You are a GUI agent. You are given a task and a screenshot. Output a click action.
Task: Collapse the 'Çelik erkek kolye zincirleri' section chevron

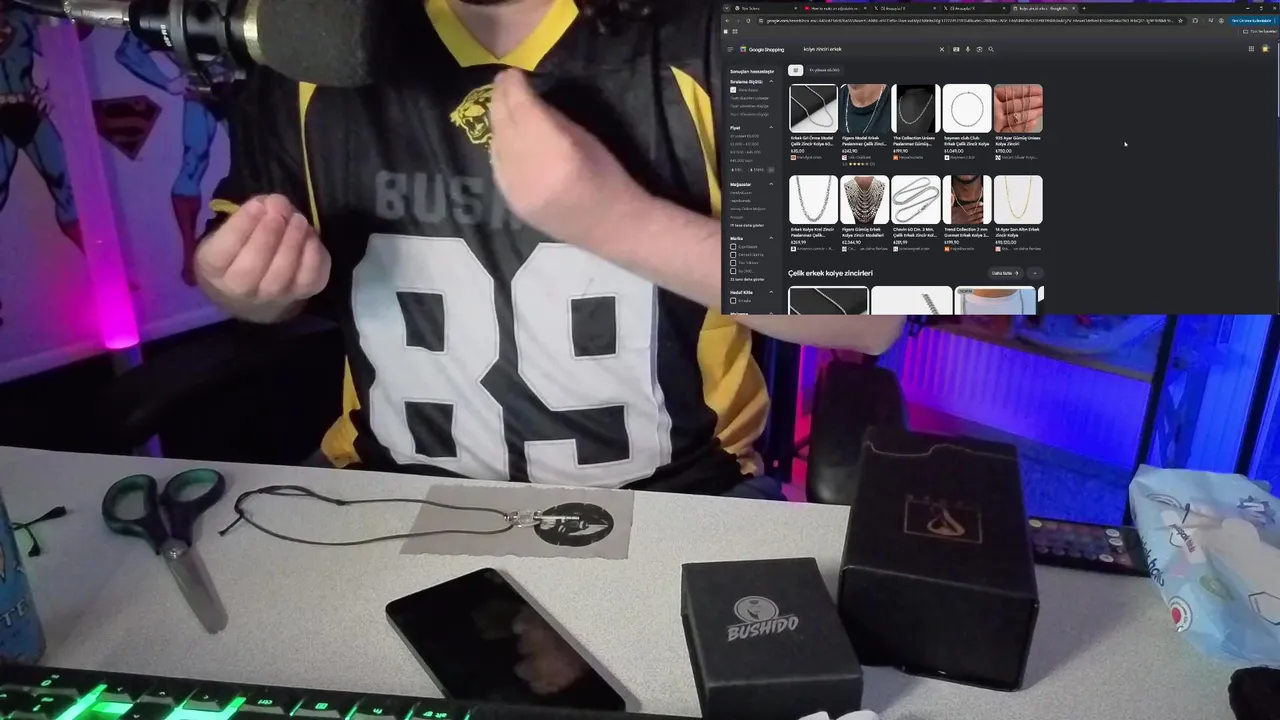[1035, 273]
